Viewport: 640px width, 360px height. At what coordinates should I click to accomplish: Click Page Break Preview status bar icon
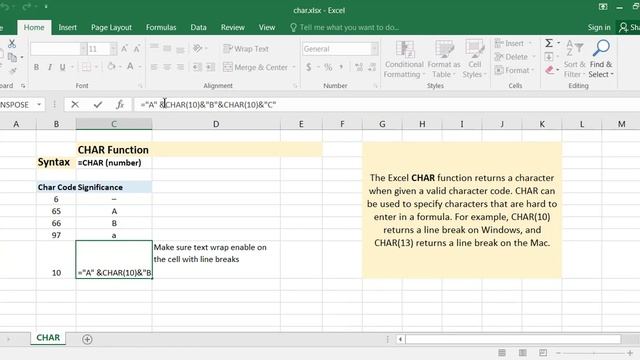pos(543,353)
